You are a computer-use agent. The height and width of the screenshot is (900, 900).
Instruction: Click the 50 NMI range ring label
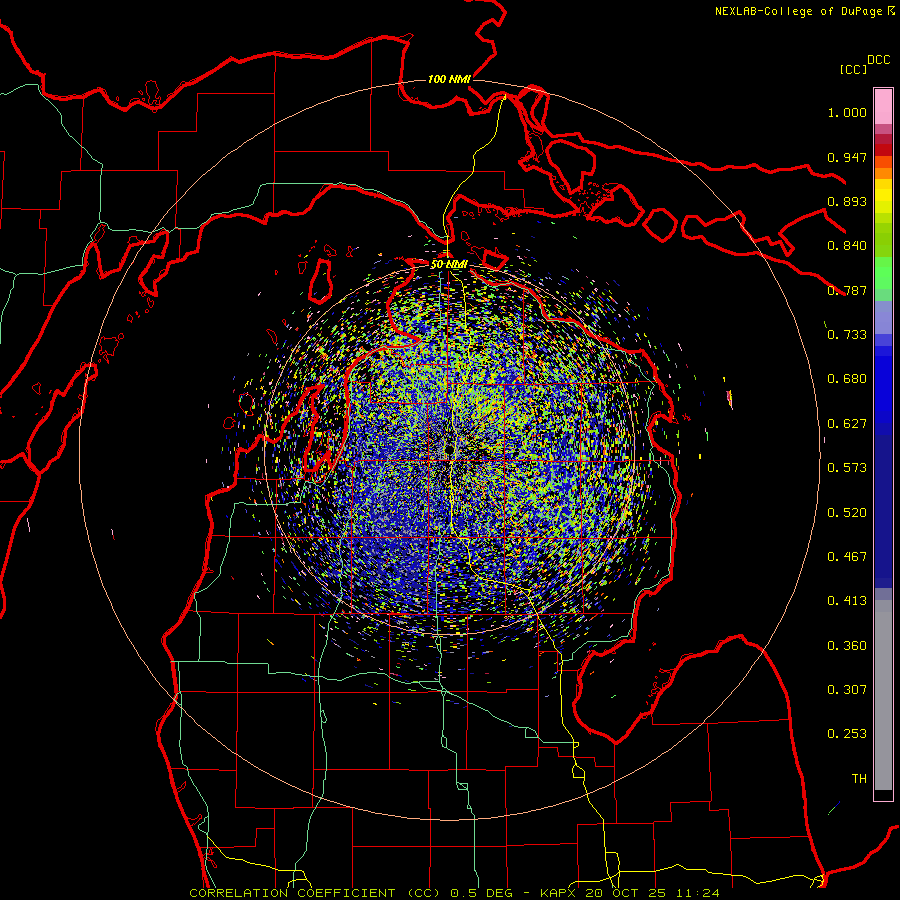(x=449, y=264)
